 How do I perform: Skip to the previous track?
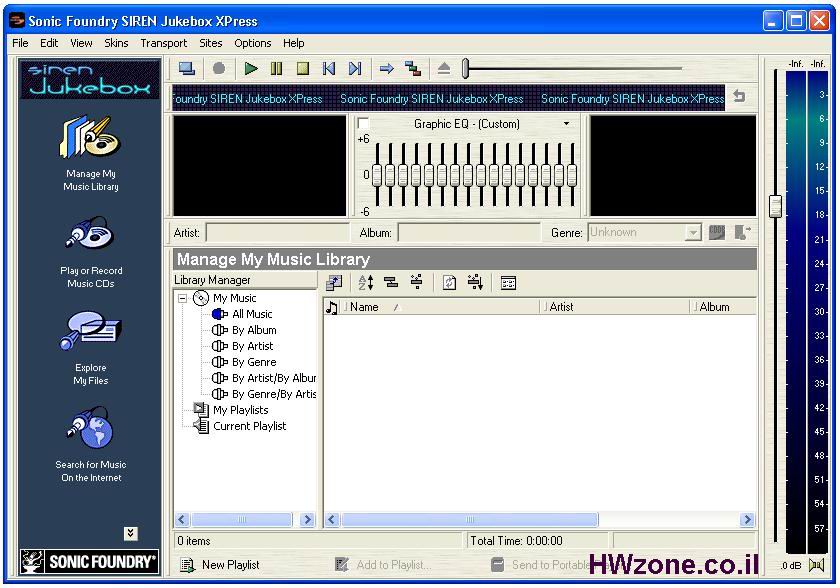coord(329,69)
